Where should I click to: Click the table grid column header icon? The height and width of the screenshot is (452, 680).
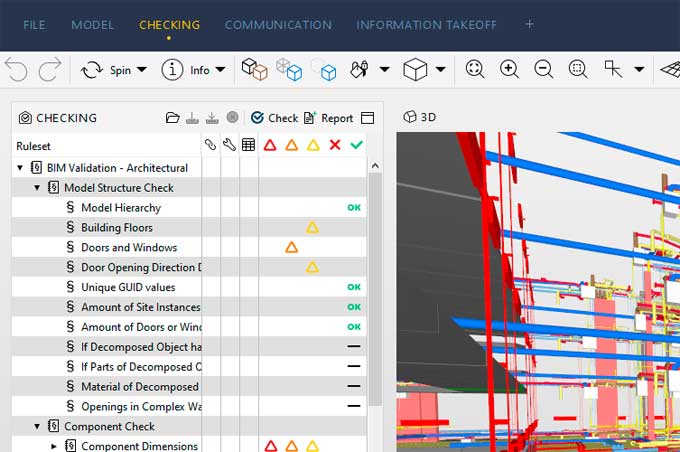pyautogui.click(x=248, y=144)
